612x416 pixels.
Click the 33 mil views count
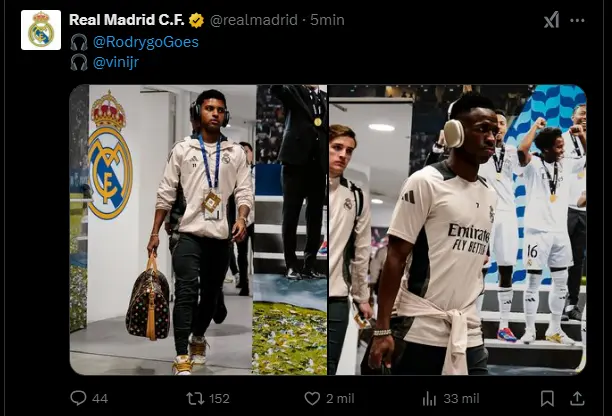pos(461,398)
